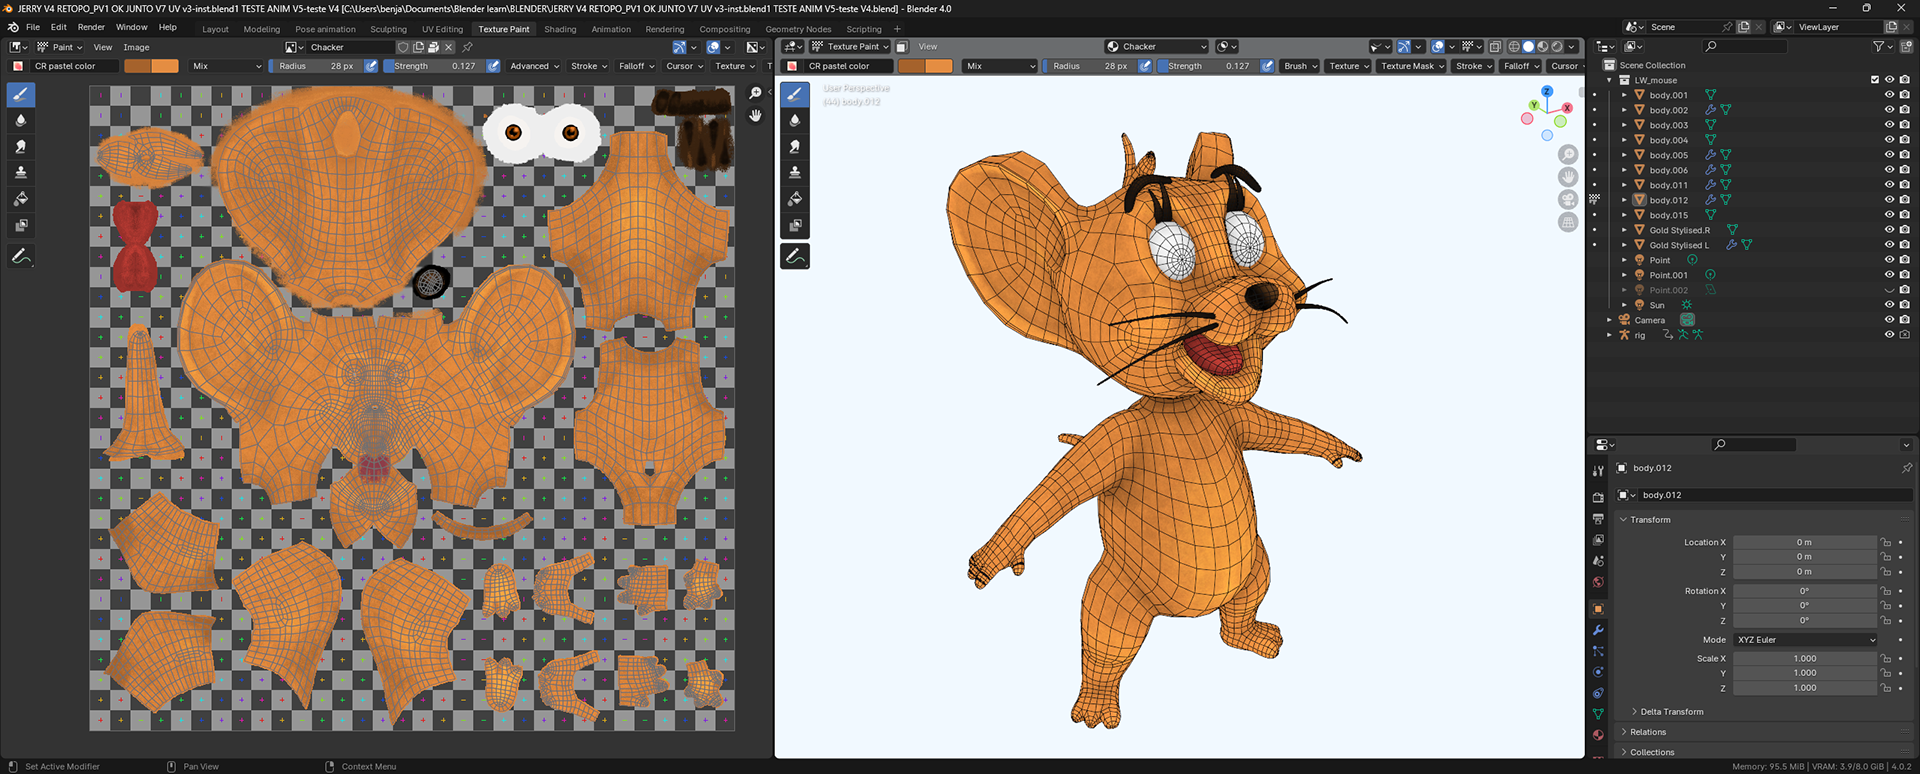
Task: Click 3D viewport zoom gizmo button
Action: 1568,154
